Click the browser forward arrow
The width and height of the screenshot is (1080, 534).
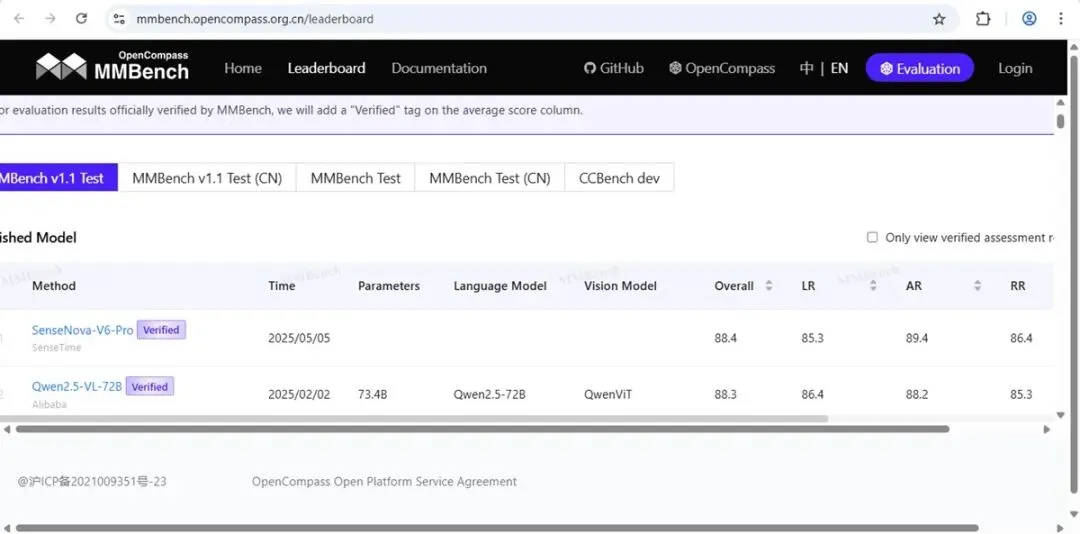[x=50, y=19]
